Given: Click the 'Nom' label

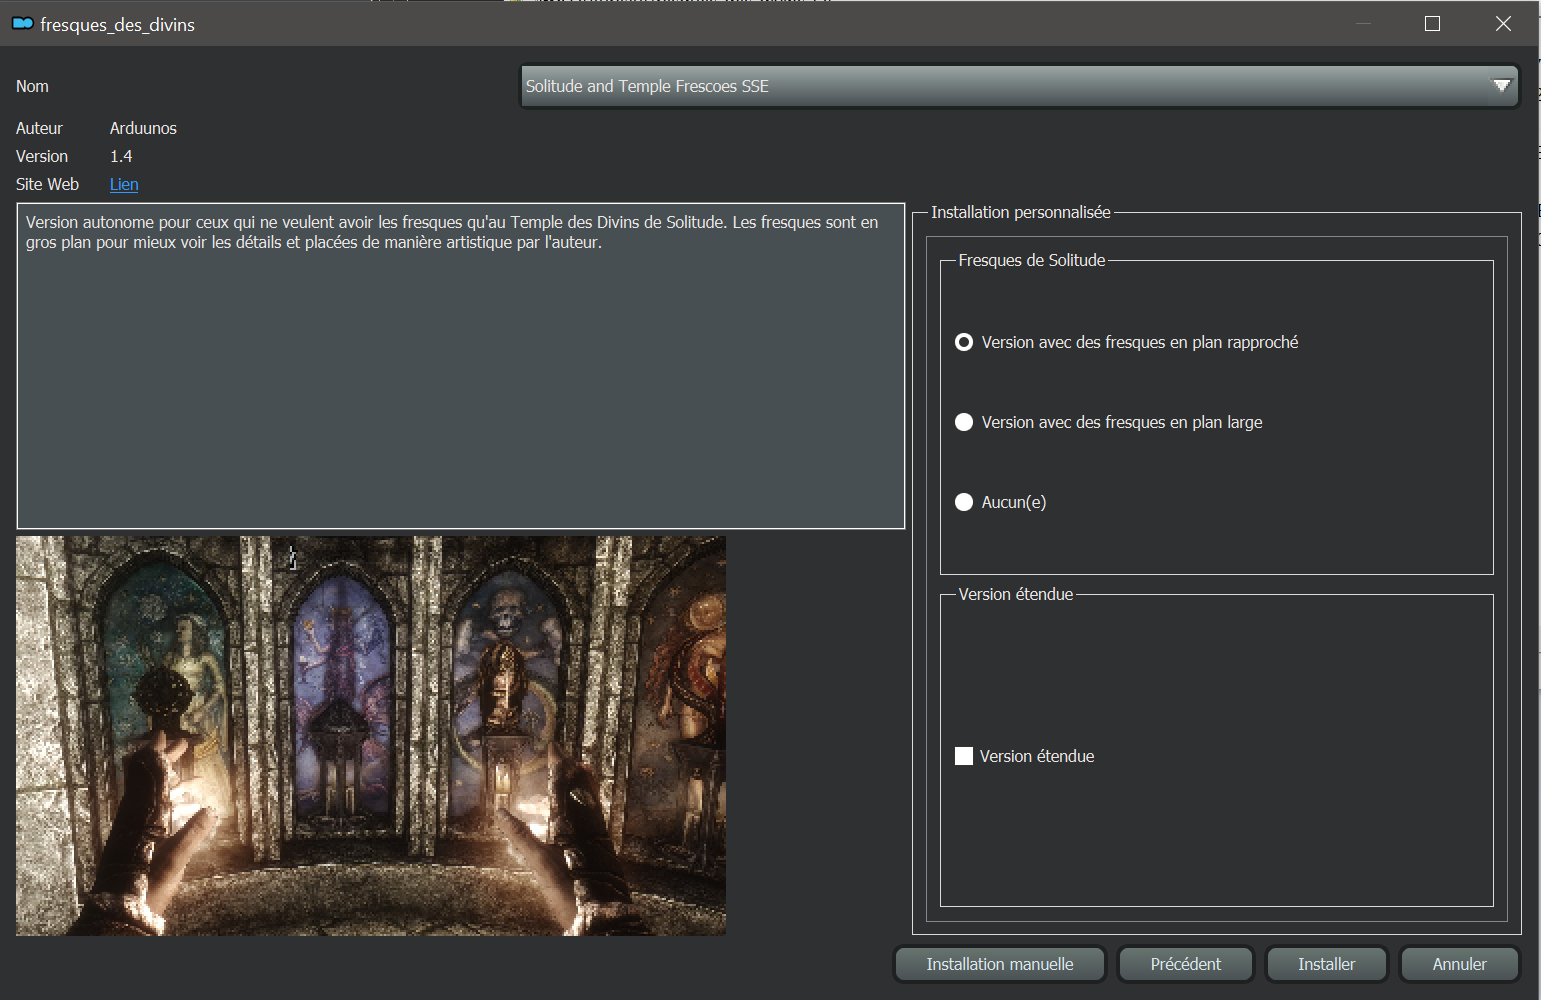Looking at the screenshot, I should 32,86.
